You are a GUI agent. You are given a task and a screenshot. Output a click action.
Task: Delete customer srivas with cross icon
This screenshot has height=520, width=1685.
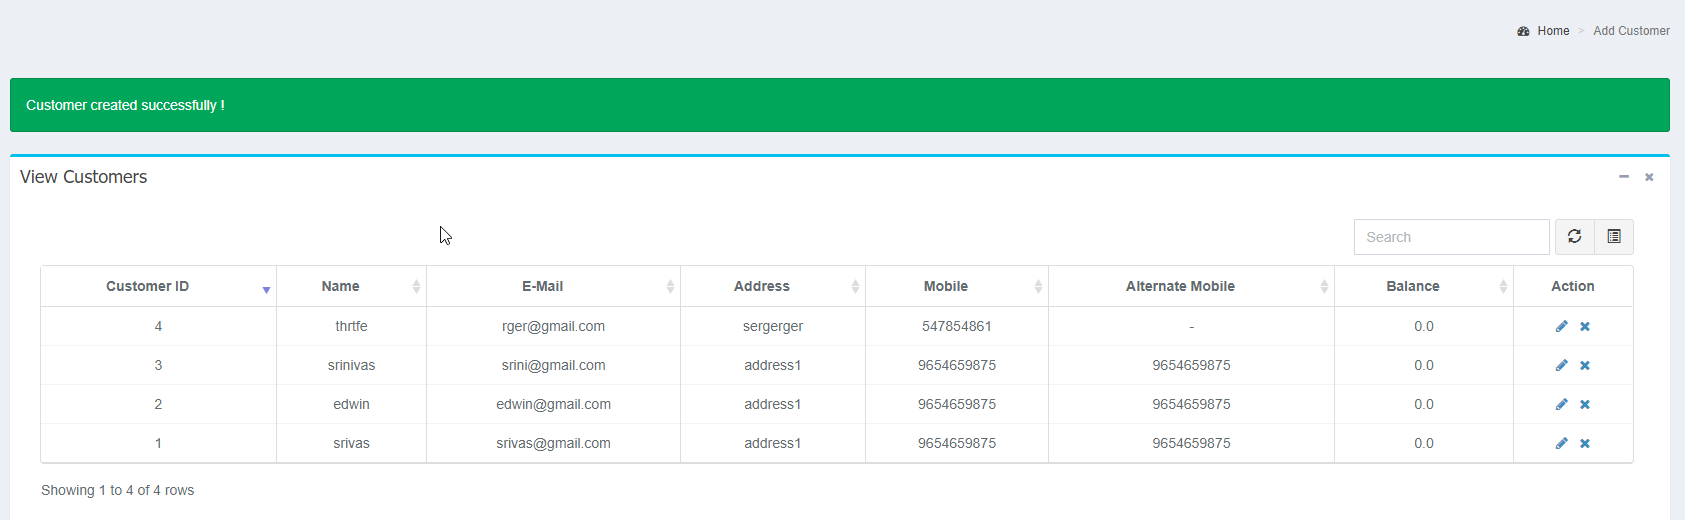click(1585, 443)
